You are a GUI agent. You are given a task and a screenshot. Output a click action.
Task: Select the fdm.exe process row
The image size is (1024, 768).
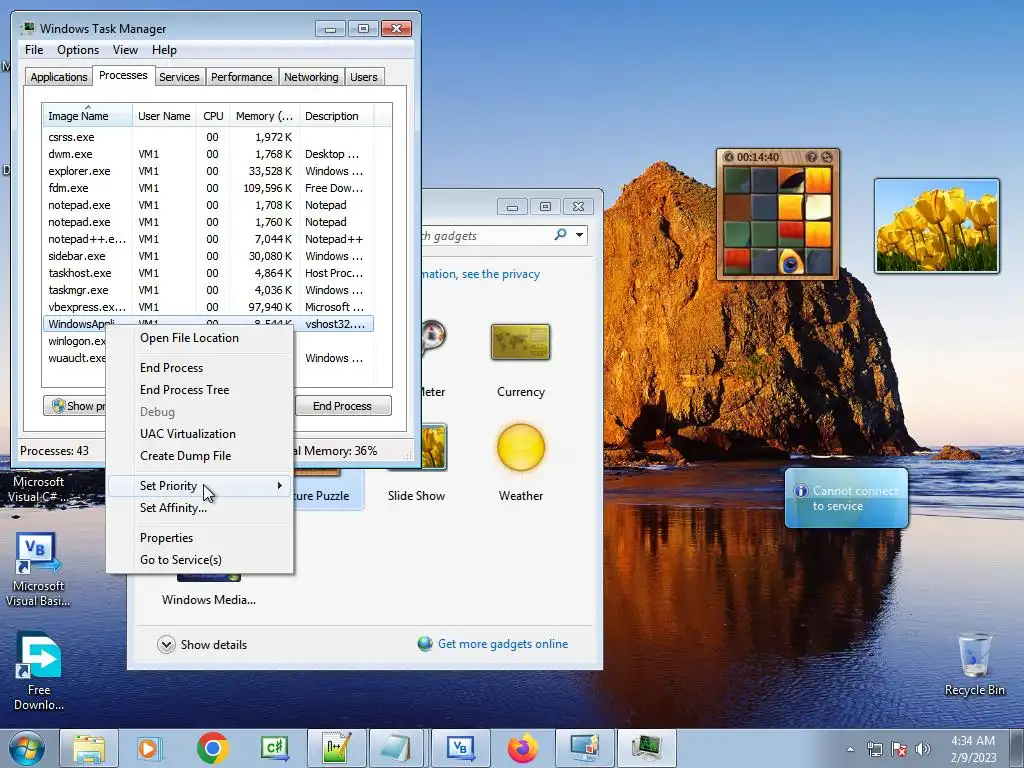(208, 188)
